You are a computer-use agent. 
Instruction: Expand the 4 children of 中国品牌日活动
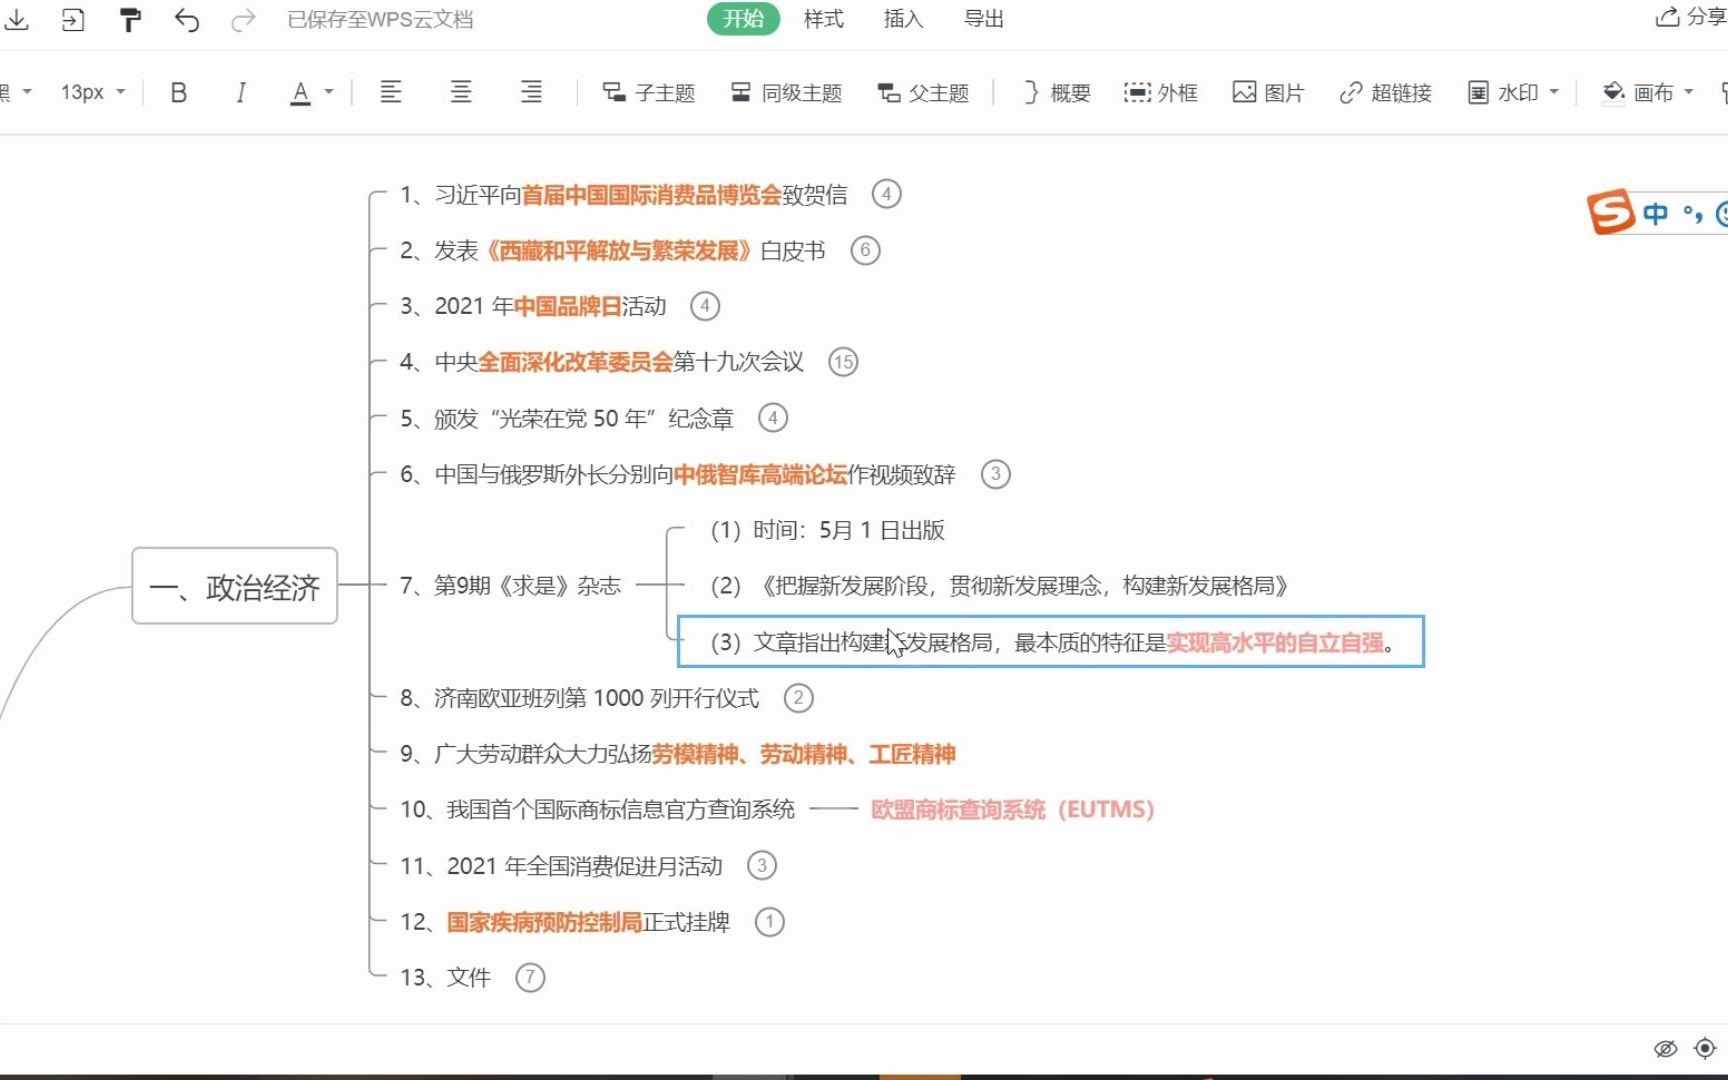[705, 306]
